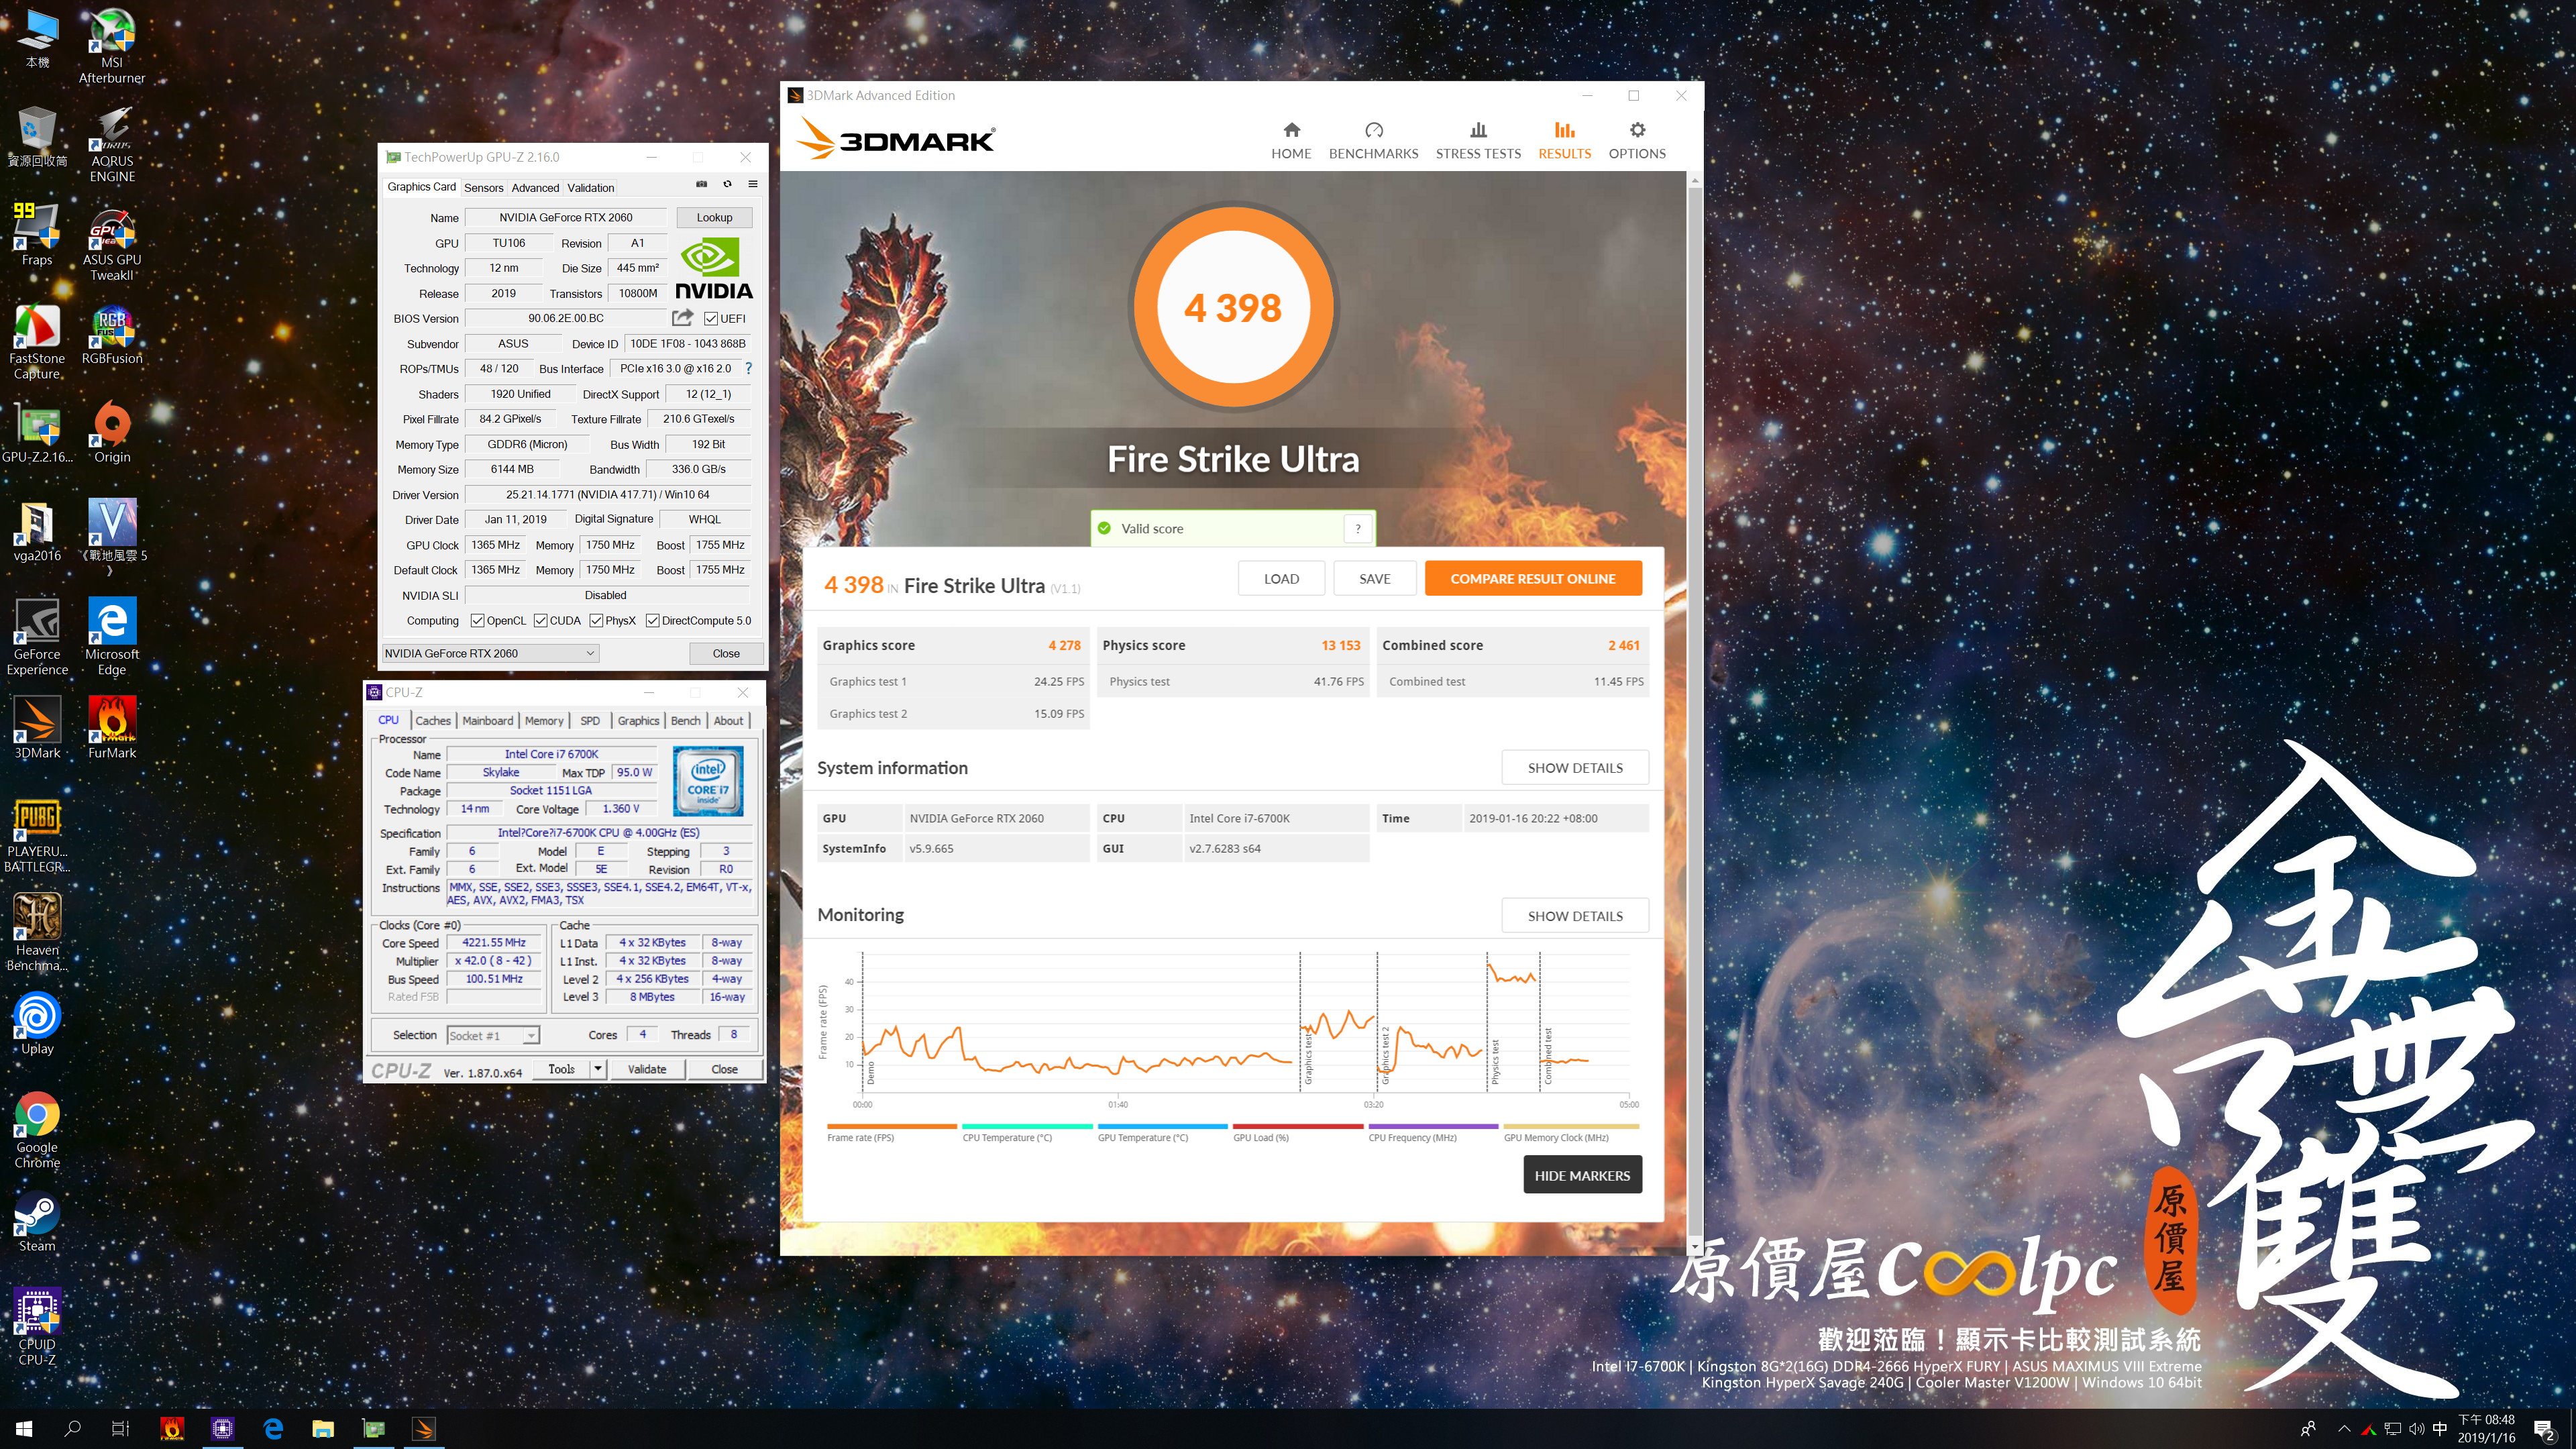Go to 3DMark HOME page
Viewport: 2576px width, 1449px height.
click(x=1291, y=140)
